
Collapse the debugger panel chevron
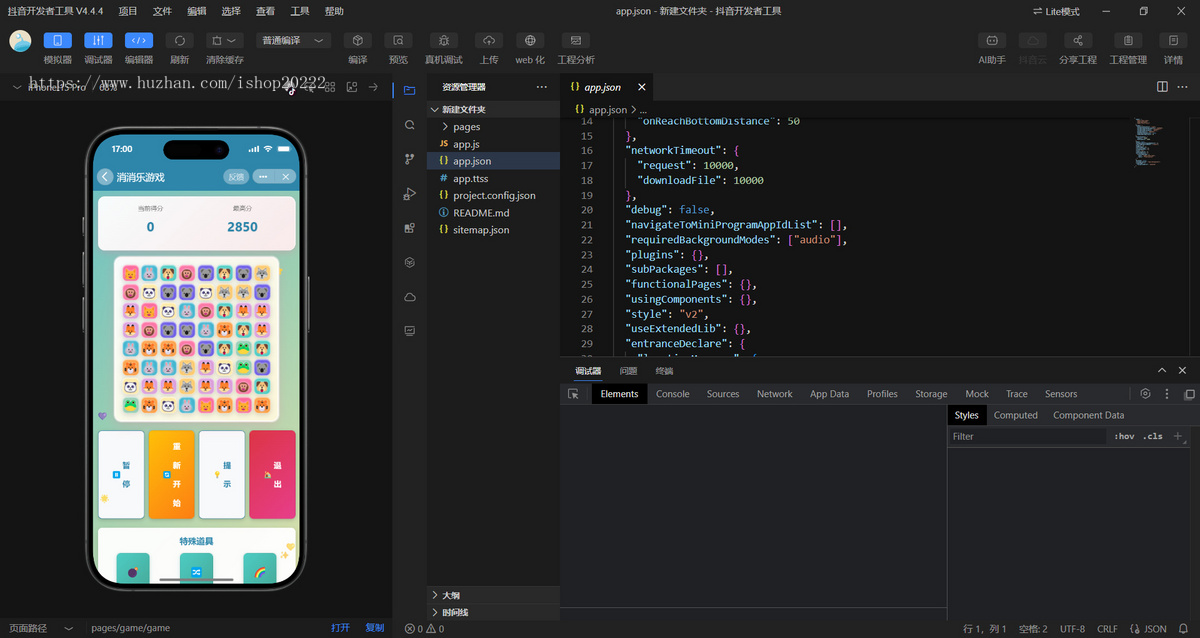coord(1162,370)
